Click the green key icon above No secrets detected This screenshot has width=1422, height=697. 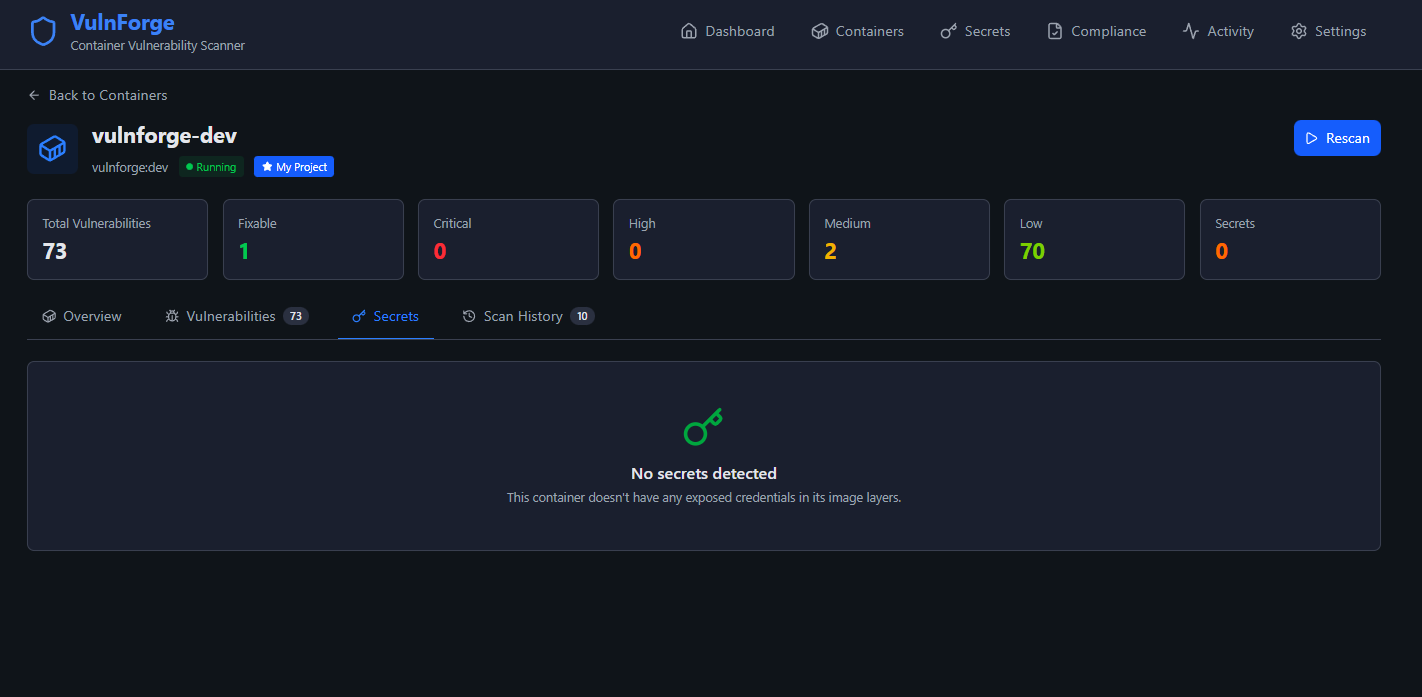[x=703, y=427]
